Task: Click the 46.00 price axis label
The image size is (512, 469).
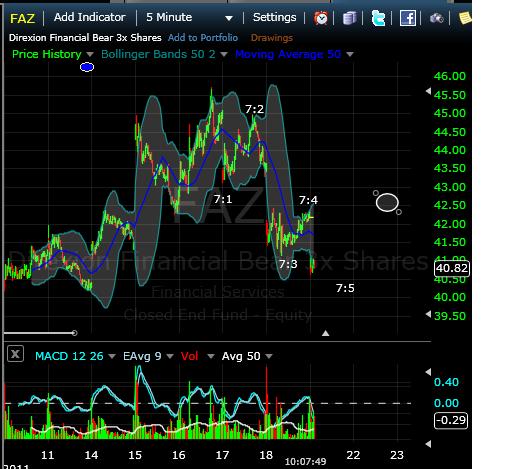Action: (450, 76)
